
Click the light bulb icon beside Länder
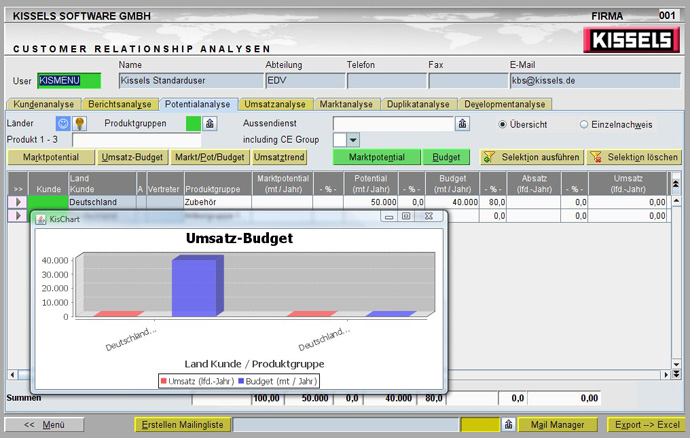[79, 124]
